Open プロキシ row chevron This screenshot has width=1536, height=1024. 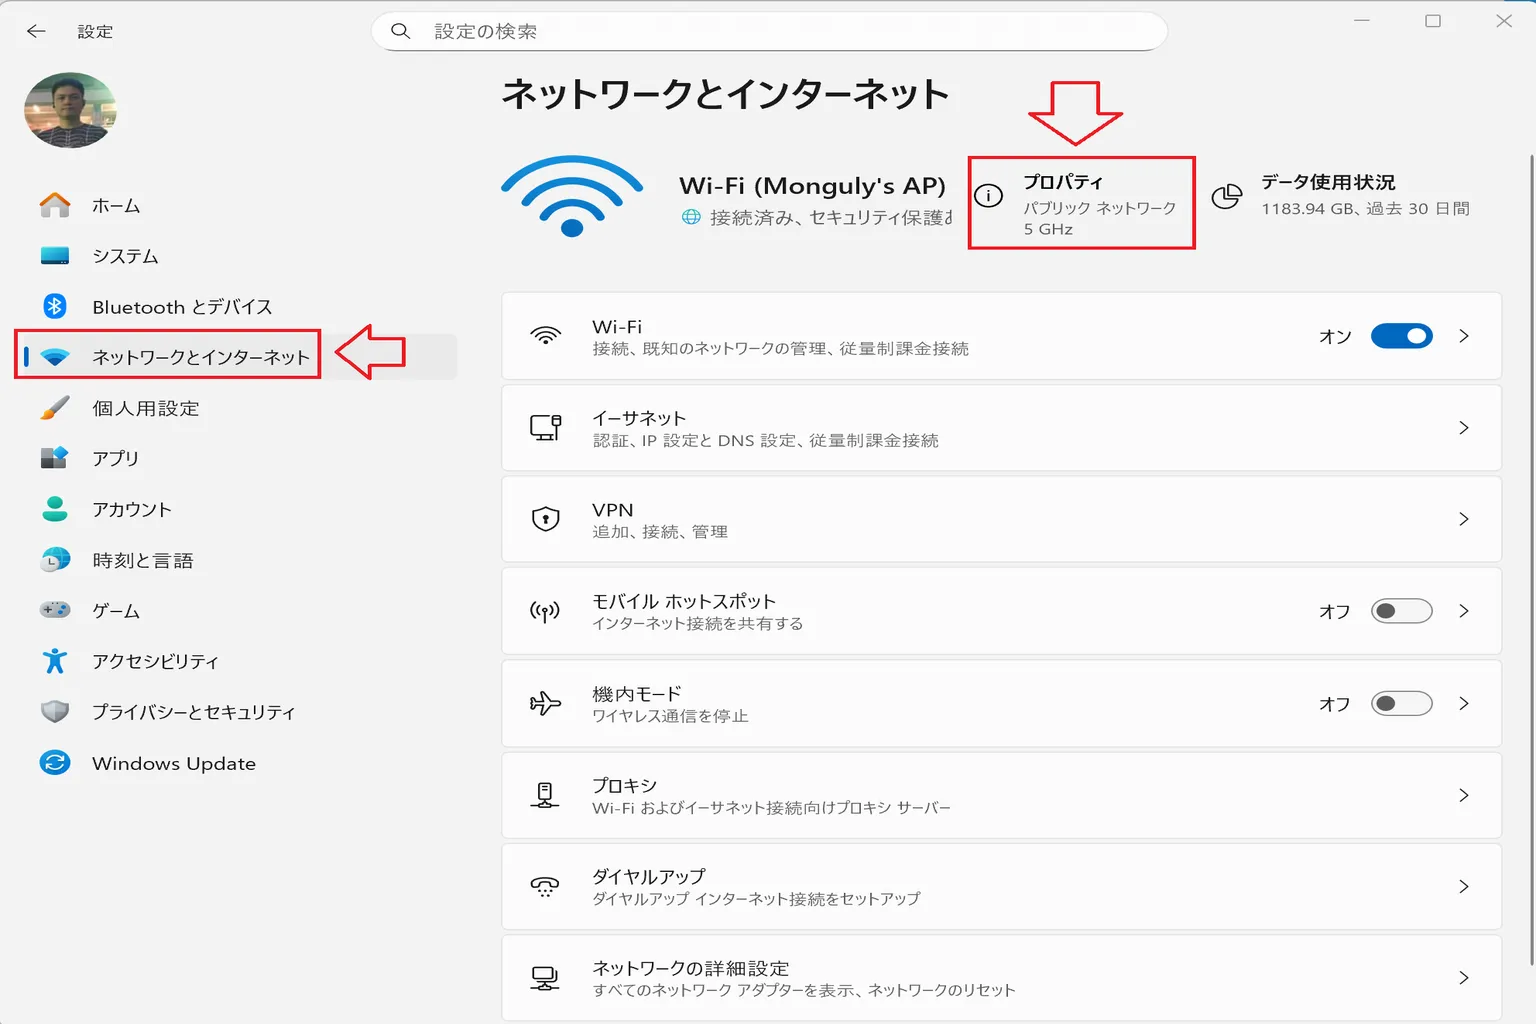tap(1464, 795)
